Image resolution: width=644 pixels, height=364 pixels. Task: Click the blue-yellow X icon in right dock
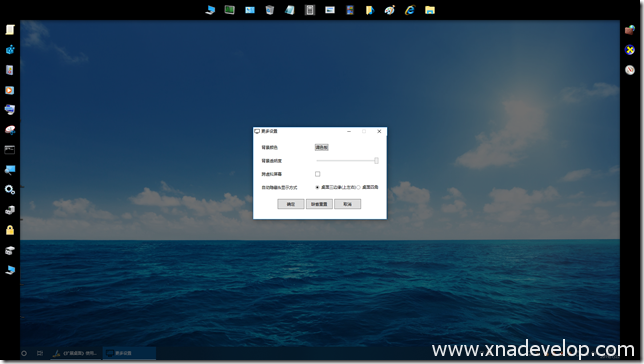(x=630, y=50)
